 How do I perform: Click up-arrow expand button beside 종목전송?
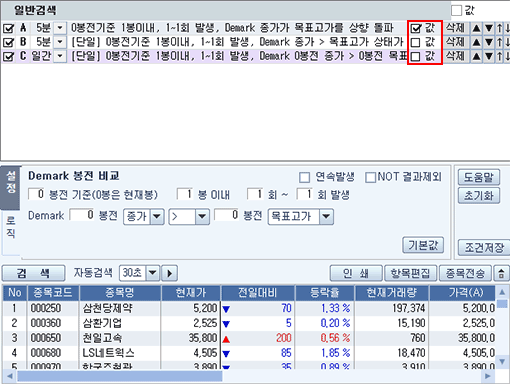(x=501, y=273)
